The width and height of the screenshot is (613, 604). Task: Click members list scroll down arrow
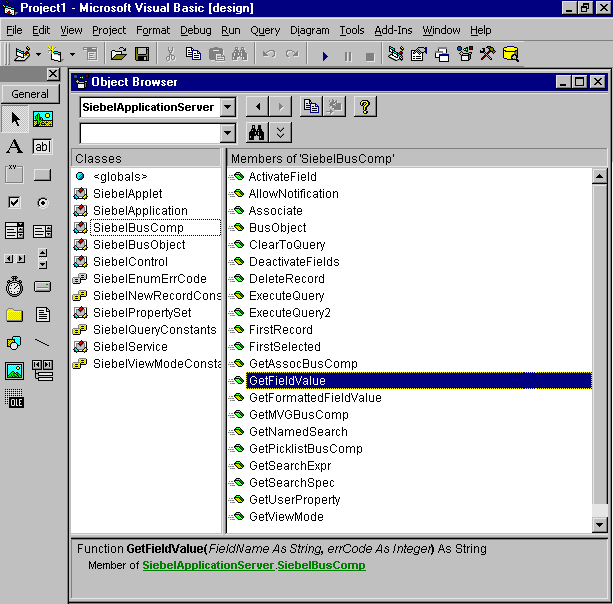tap(599, 524)
